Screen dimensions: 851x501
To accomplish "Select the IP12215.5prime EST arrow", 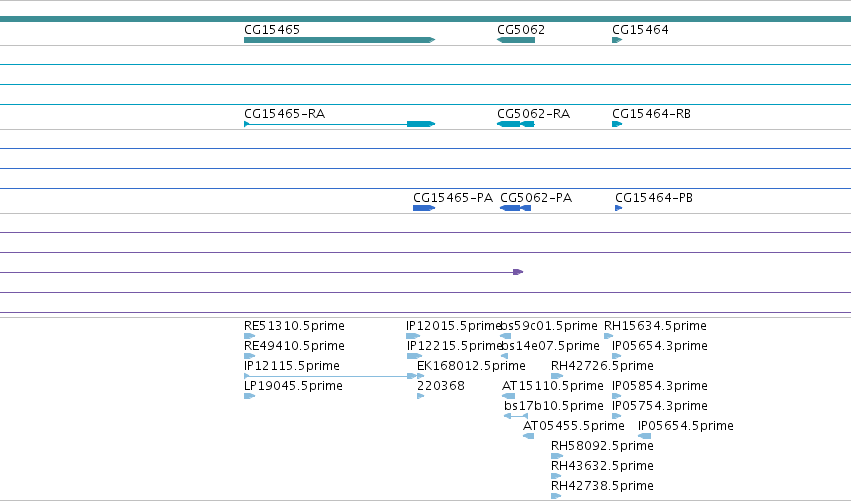I will [x=415, y=356].
